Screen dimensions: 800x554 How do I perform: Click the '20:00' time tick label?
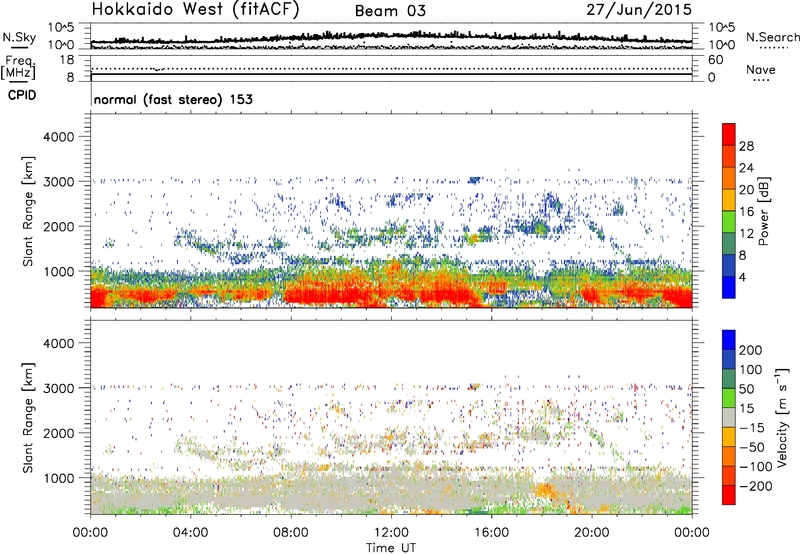click(x=592, y=533)
